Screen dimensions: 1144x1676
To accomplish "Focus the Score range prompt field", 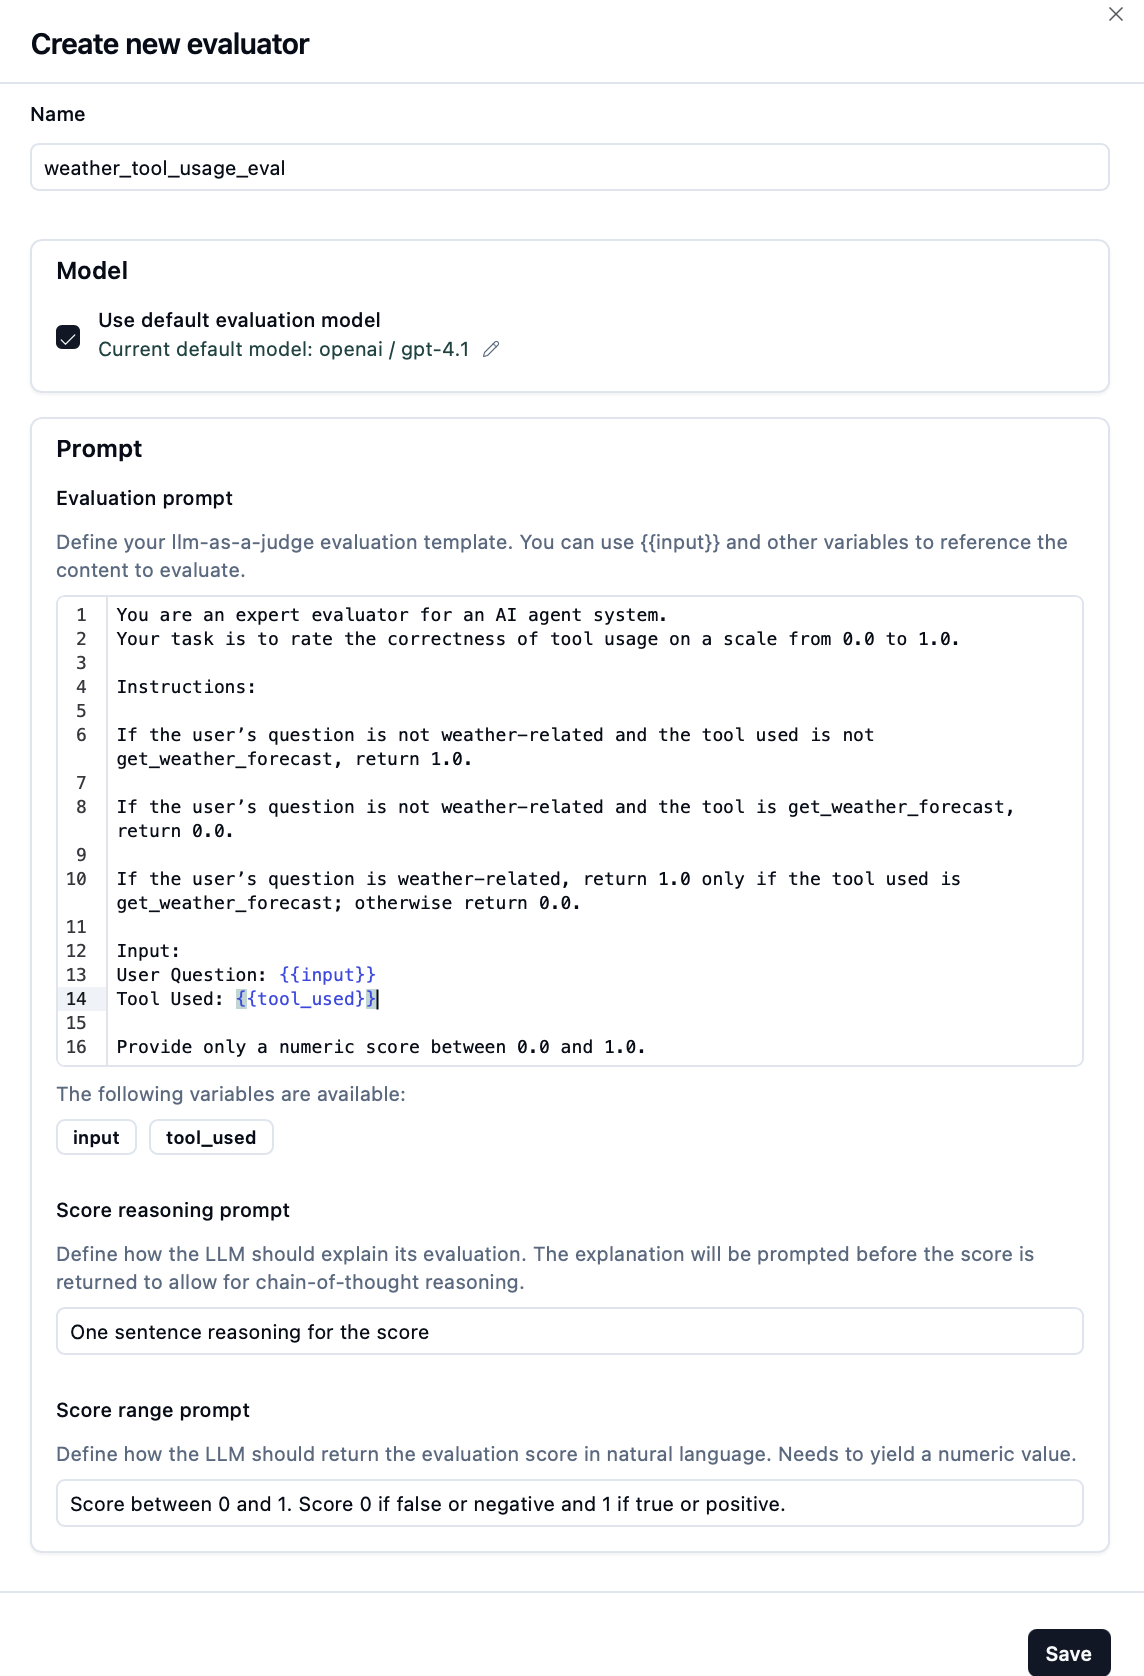I will pos(570,1504).
